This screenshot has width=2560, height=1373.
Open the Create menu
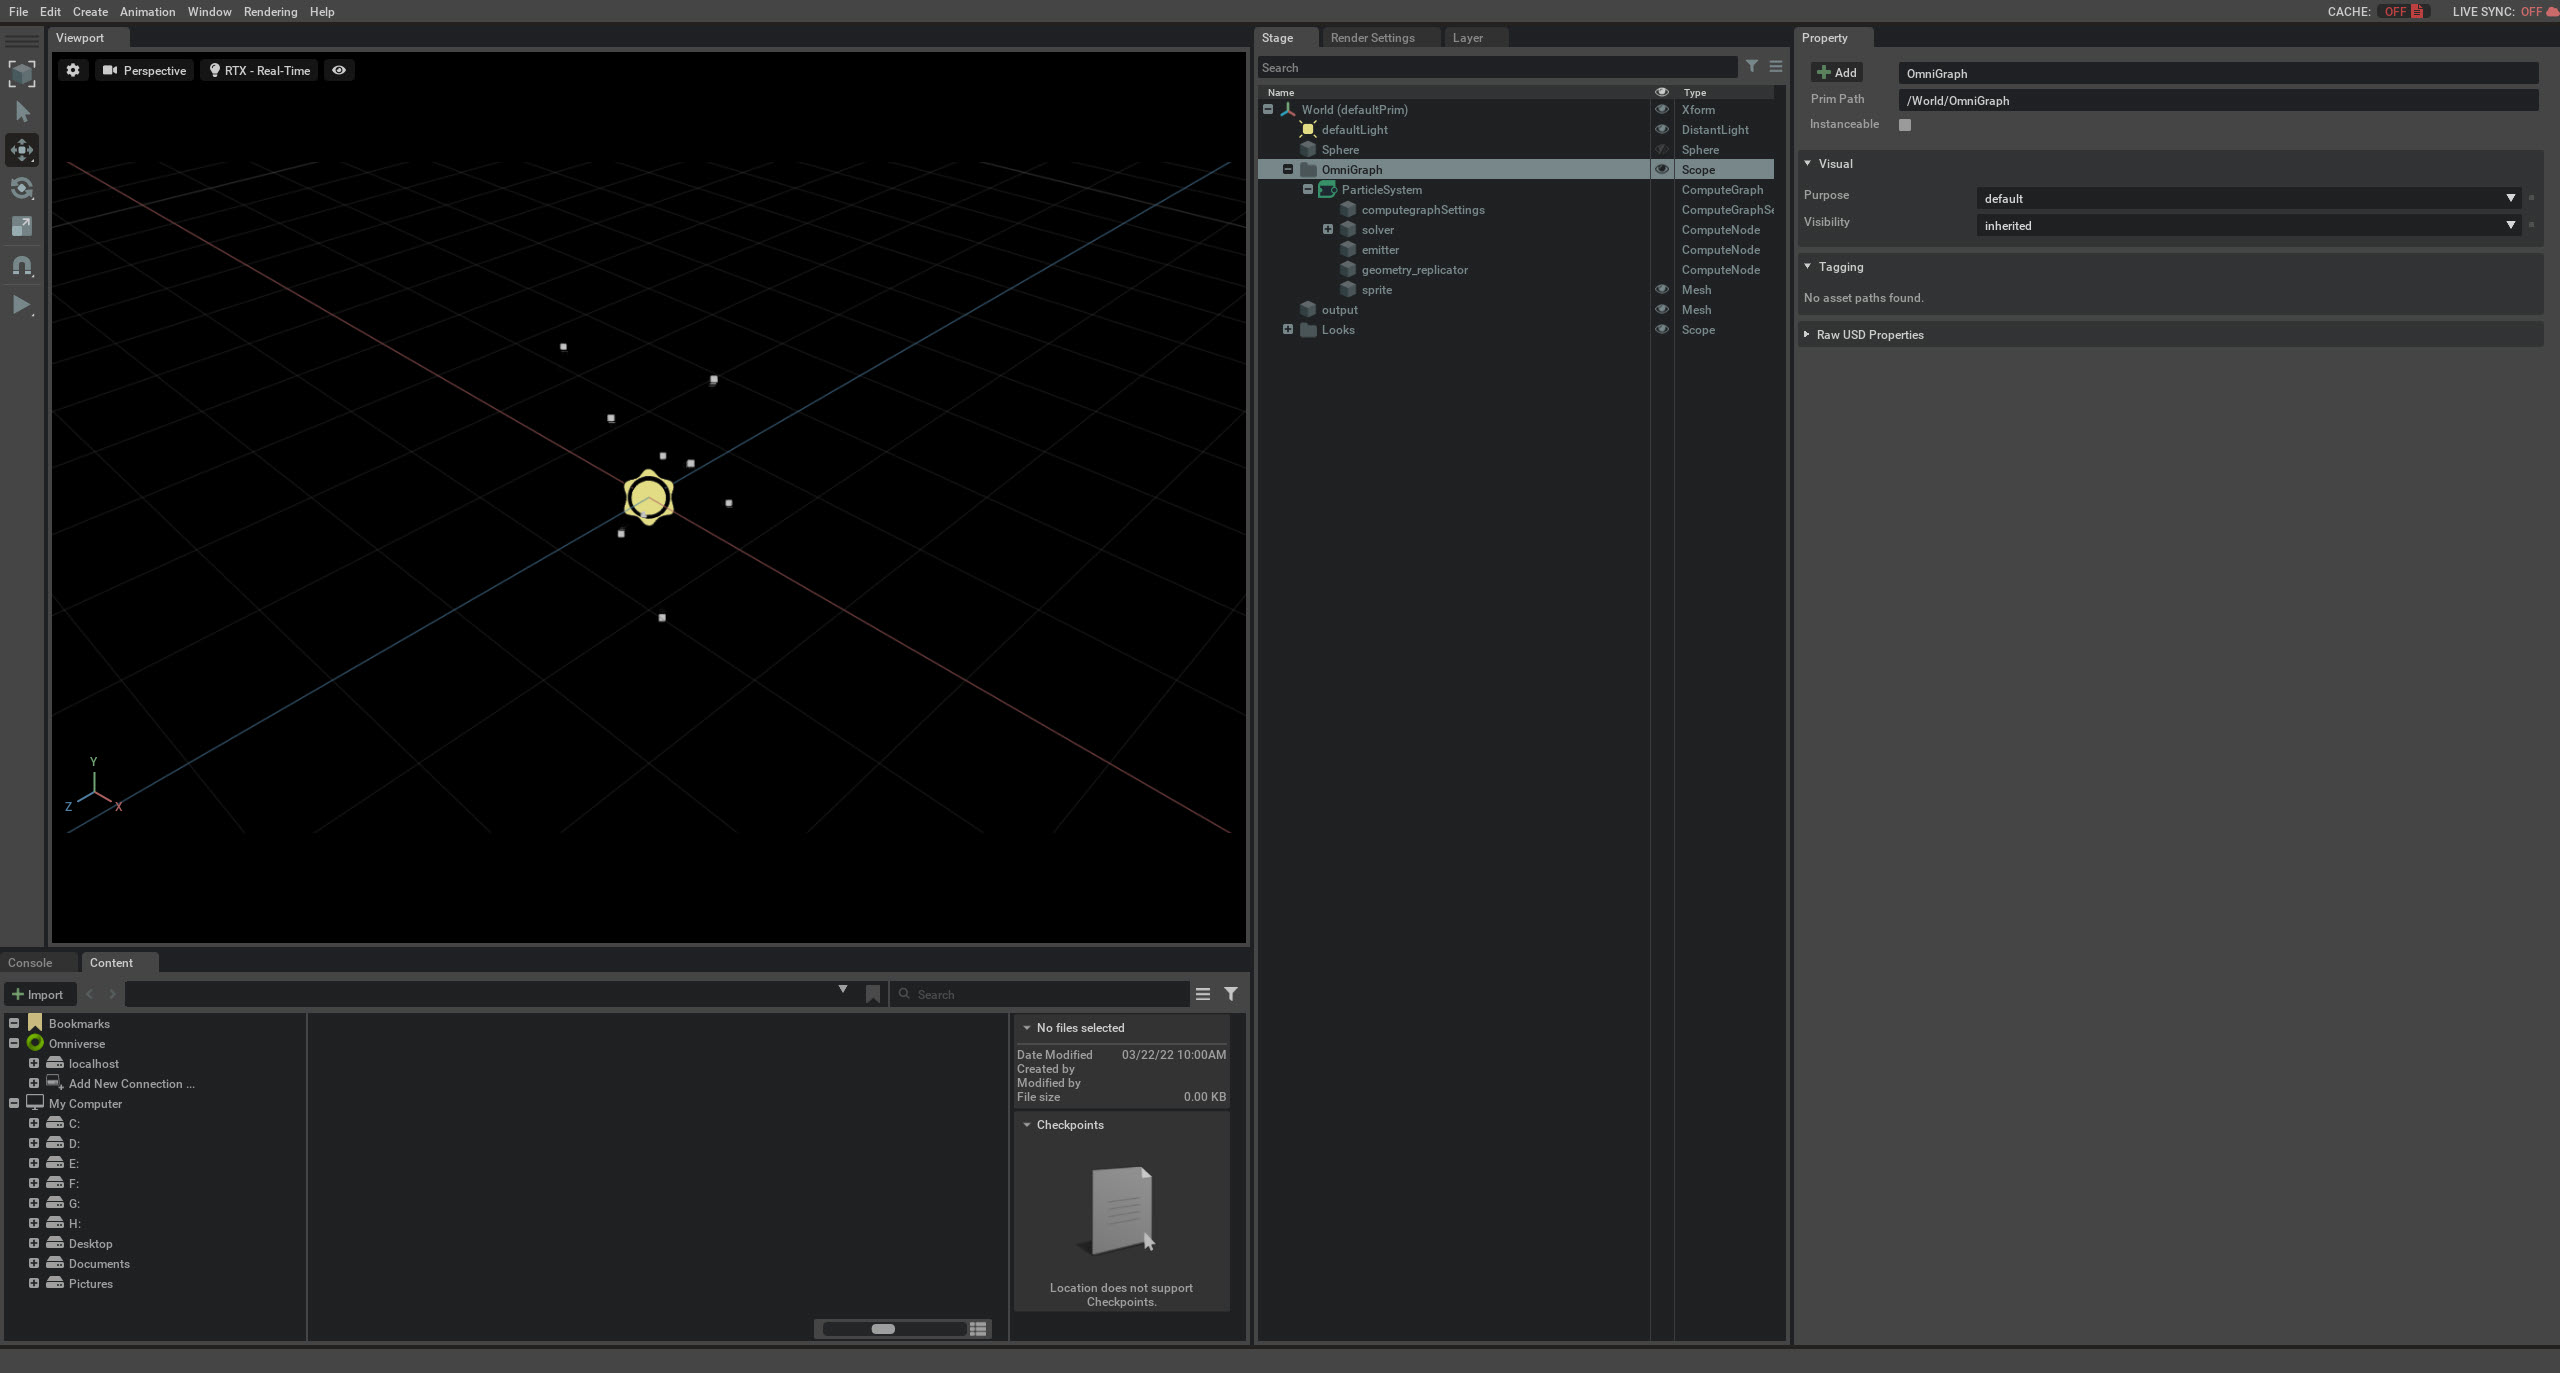(x=90, y=11)
